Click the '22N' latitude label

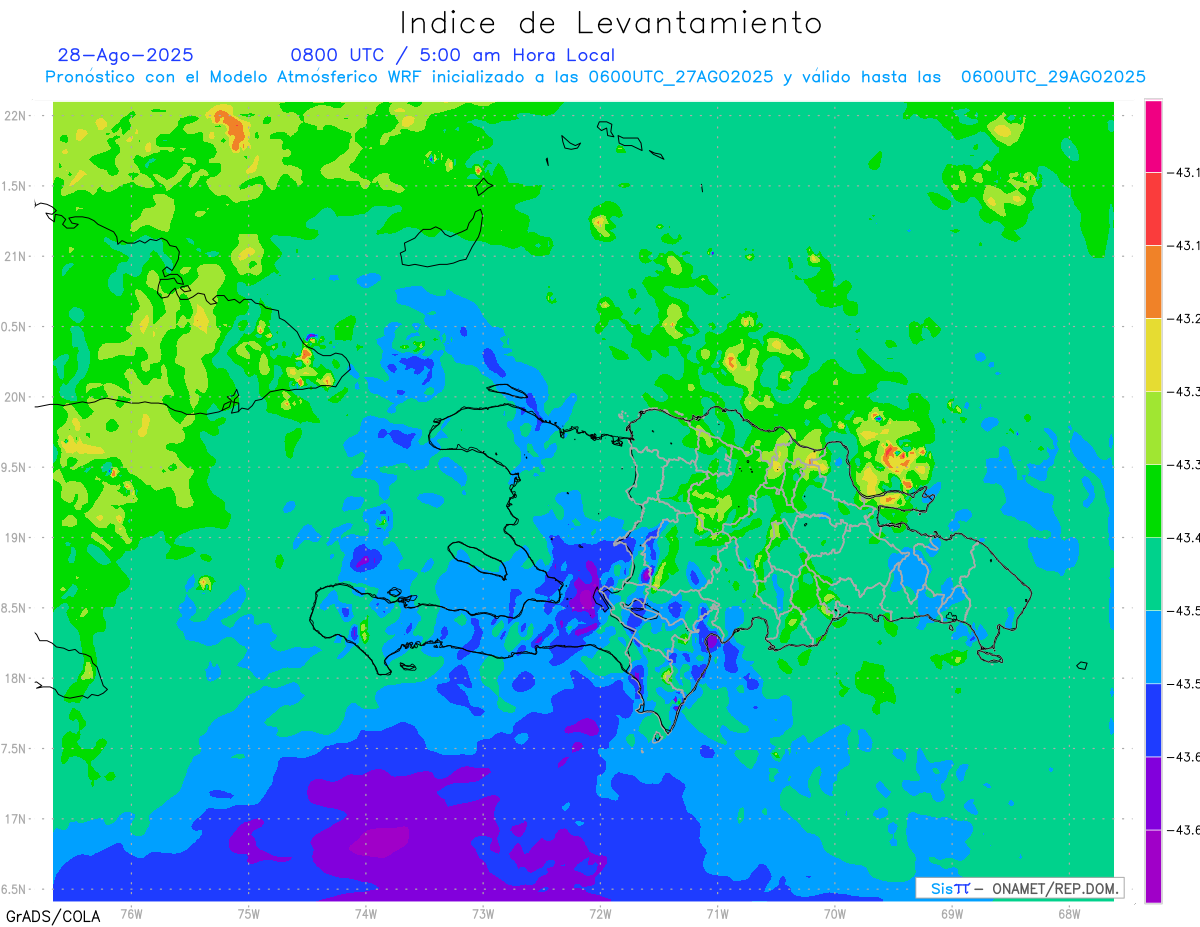coord(17,115)
